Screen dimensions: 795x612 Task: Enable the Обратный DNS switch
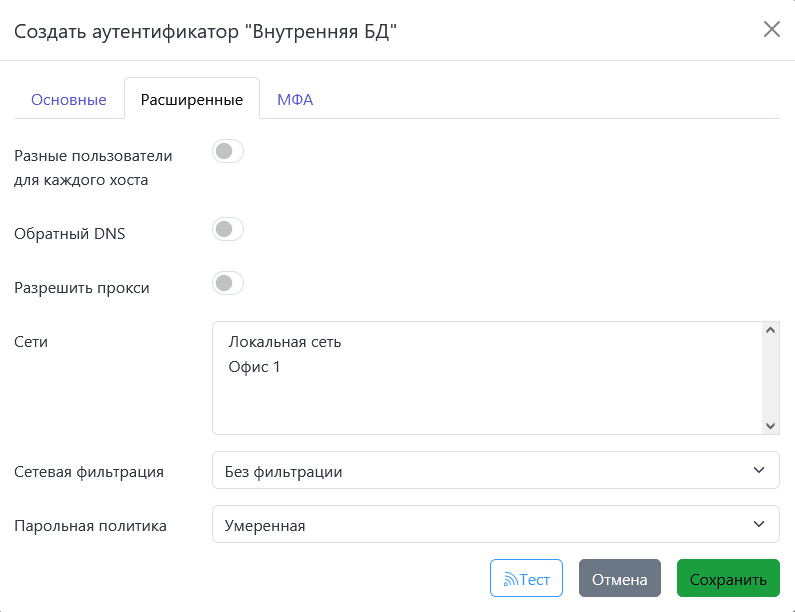point(228,230)
